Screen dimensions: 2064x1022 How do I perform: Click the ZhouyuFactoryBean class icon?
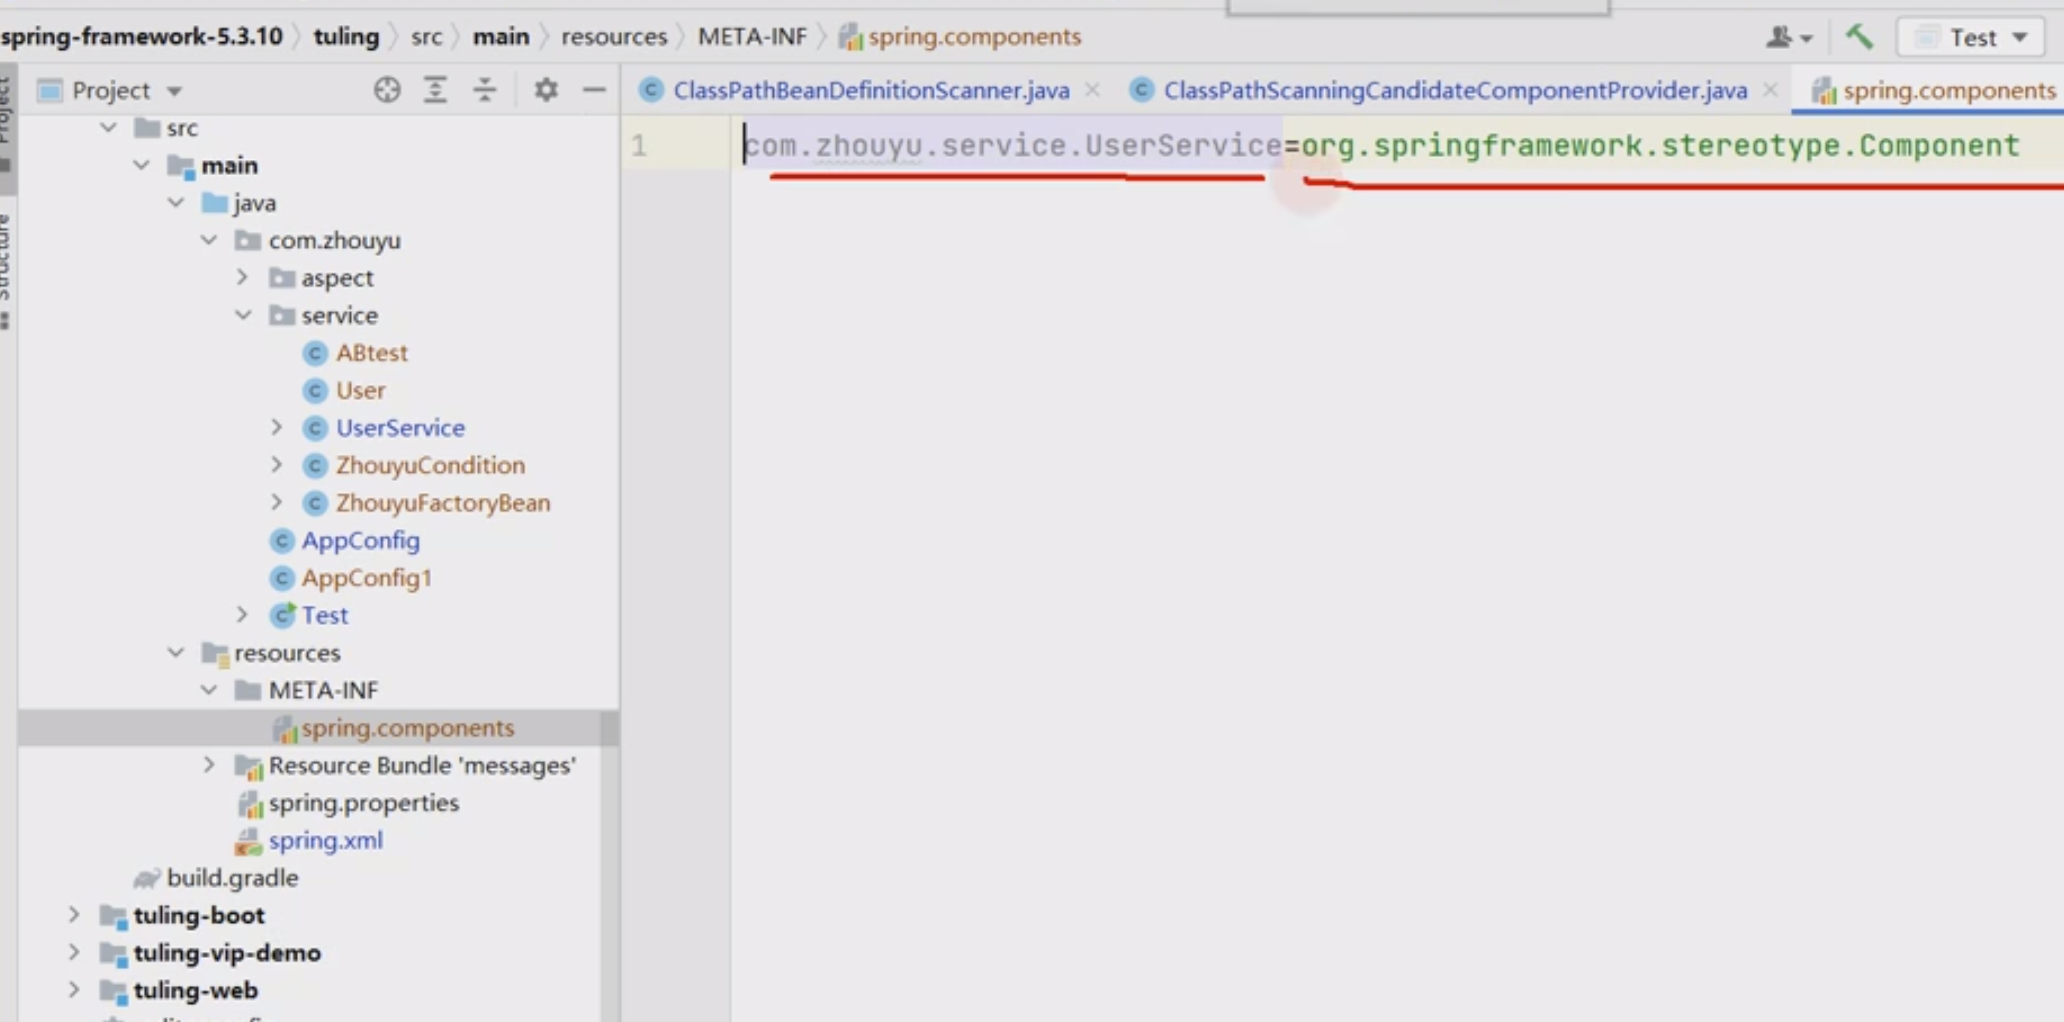[315, 503]
